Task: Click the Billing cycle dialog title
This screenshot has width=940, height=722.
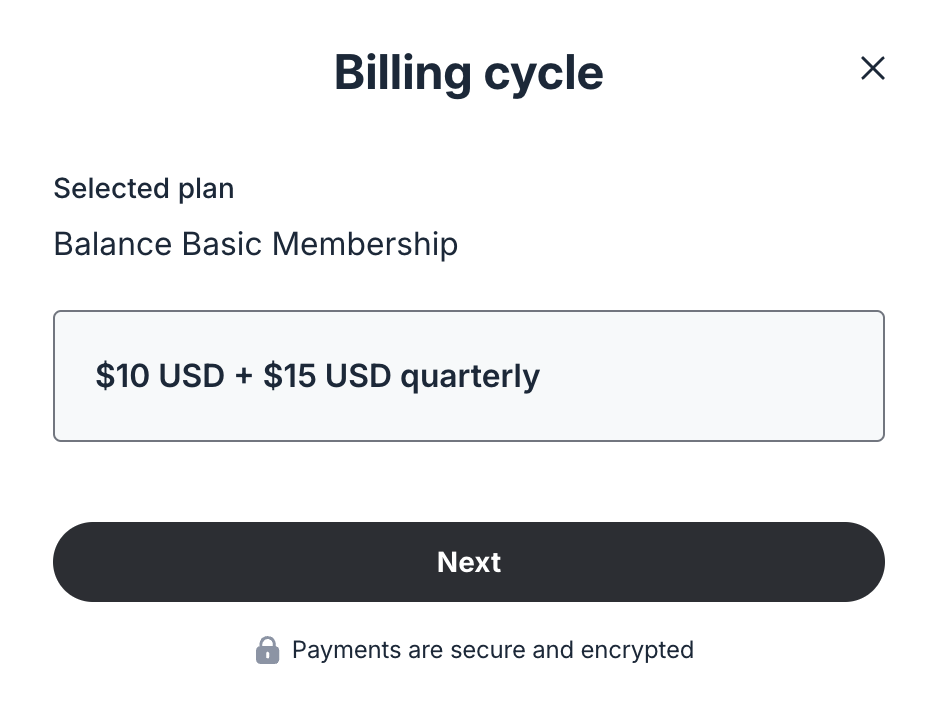Action: point(469,72)
